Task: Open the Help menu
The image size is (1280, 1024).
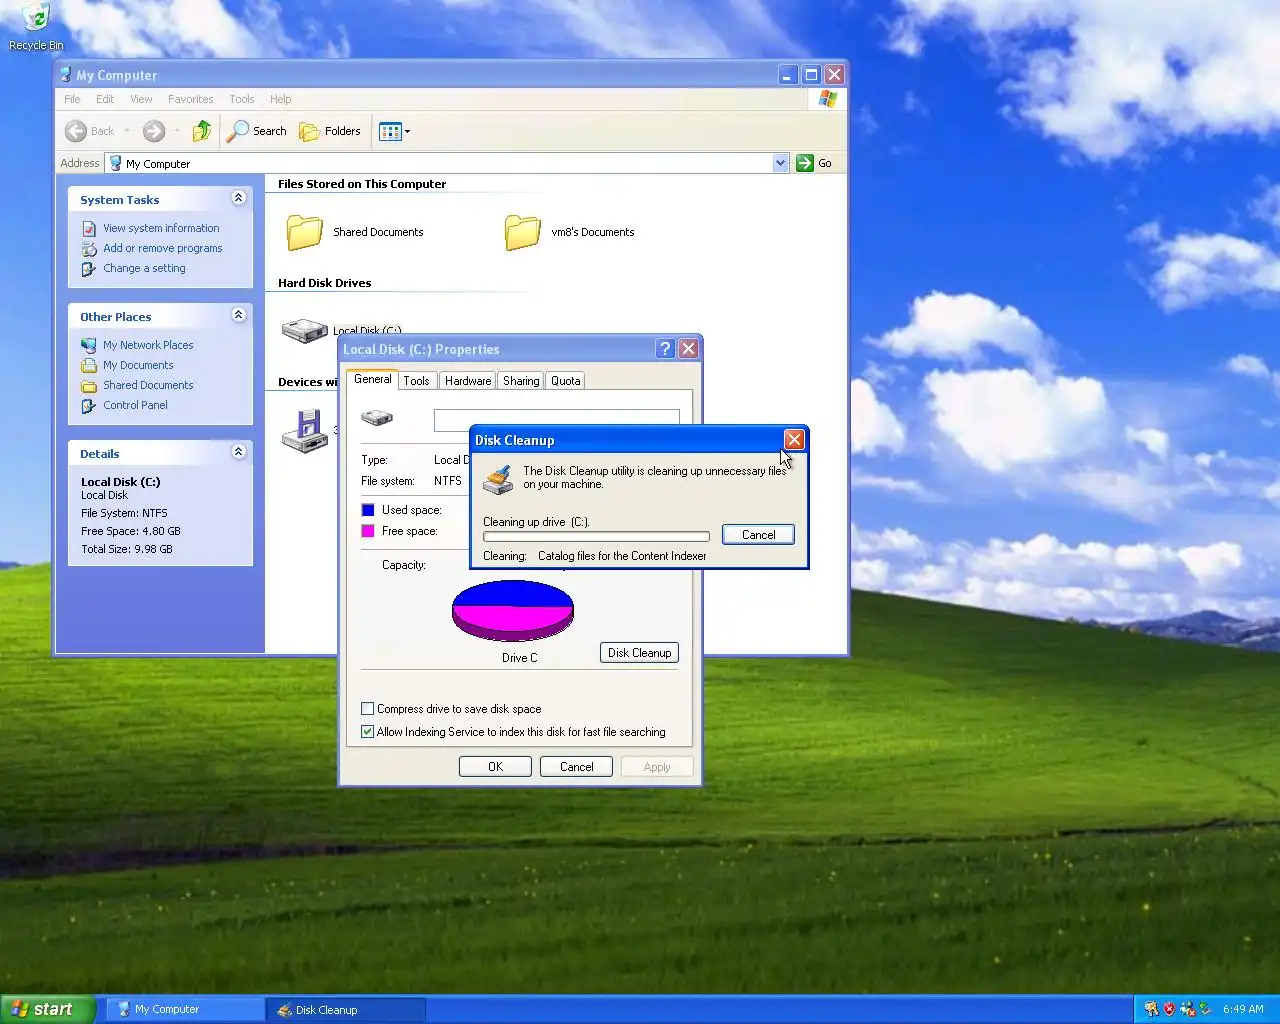Action: pos(281,99)
